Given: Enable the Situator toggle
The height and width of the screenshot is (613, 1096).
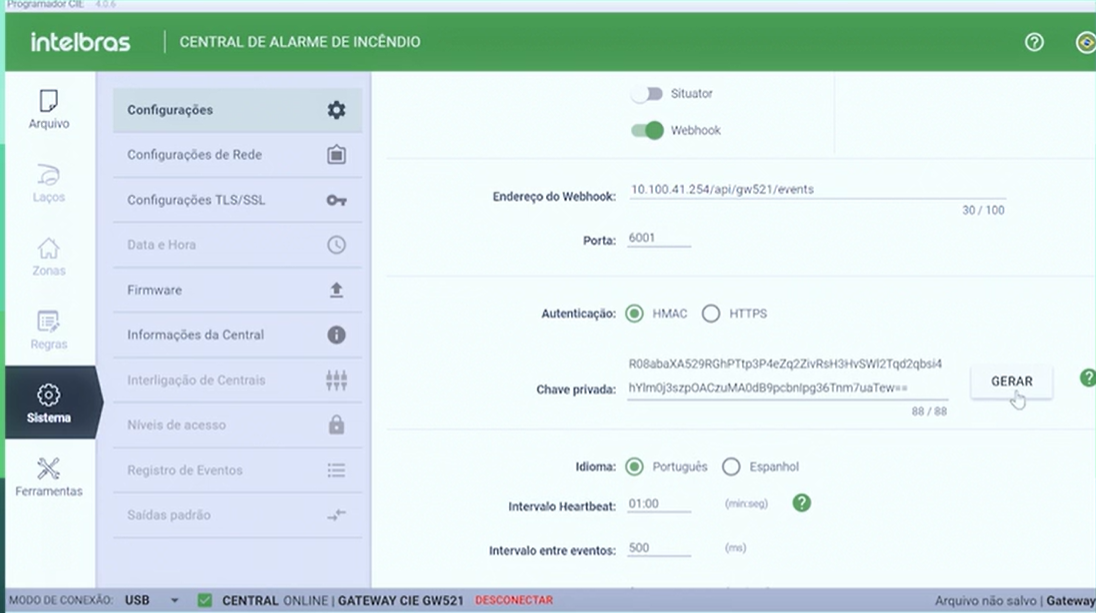Looking at the screenshot, I should pos(647,94).
